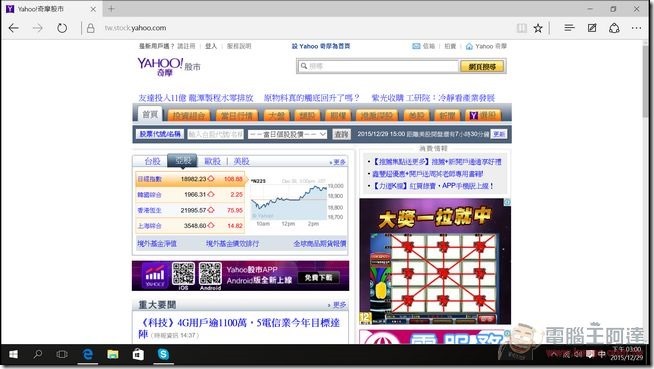Click the stock code input field
The width and height of the screenshot is (654, 369).
coord(216,134)
